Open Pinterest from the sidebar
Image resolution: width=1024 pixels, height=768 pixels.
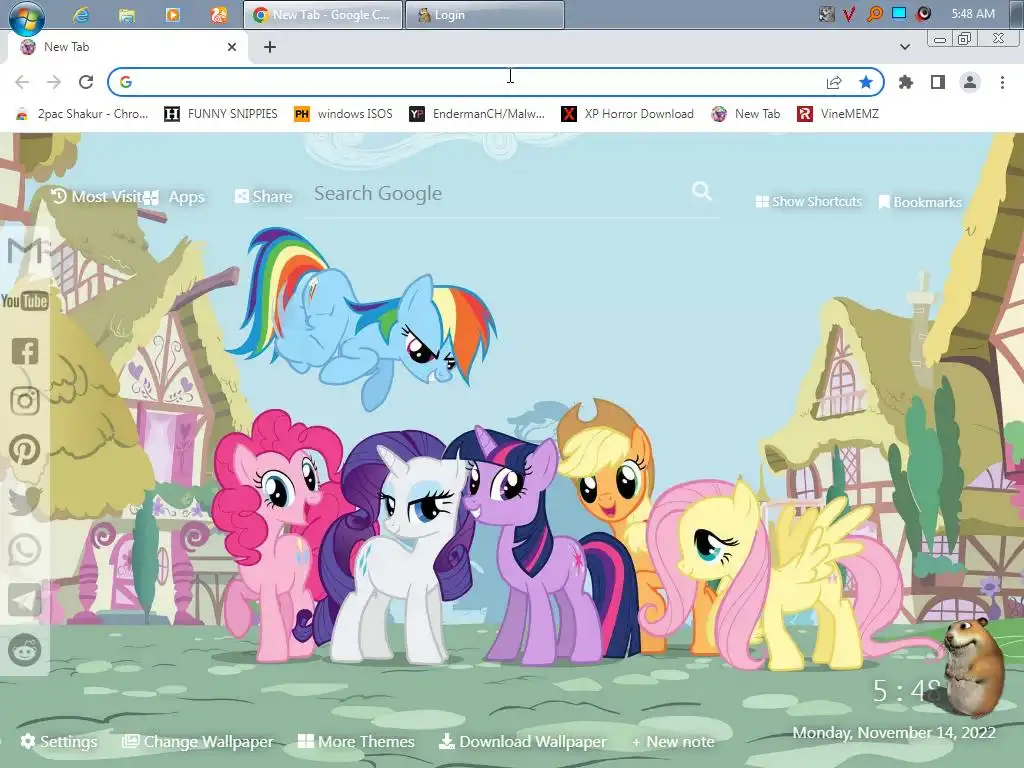[x=25, y=450]
